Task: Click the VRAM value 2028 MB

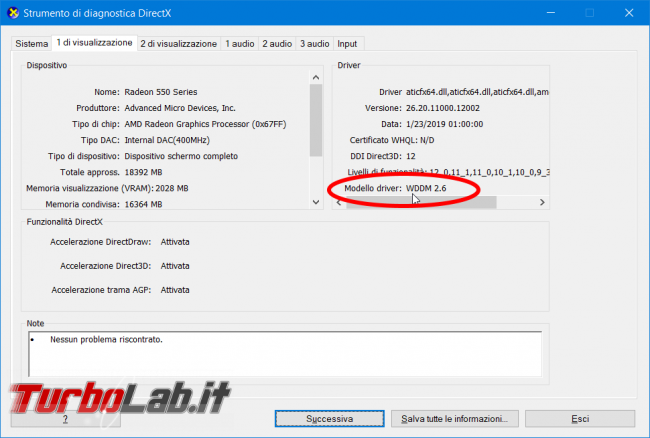Action: 172,189
